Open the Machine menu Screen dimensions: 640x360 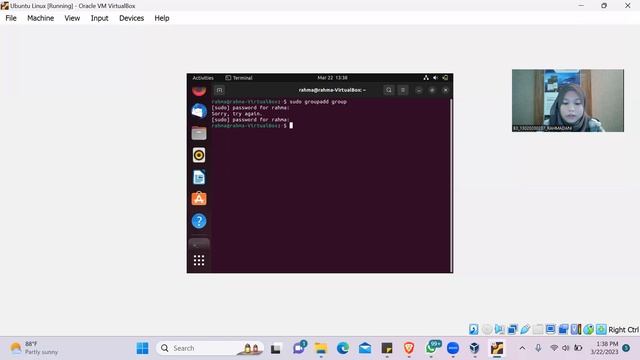40,18
